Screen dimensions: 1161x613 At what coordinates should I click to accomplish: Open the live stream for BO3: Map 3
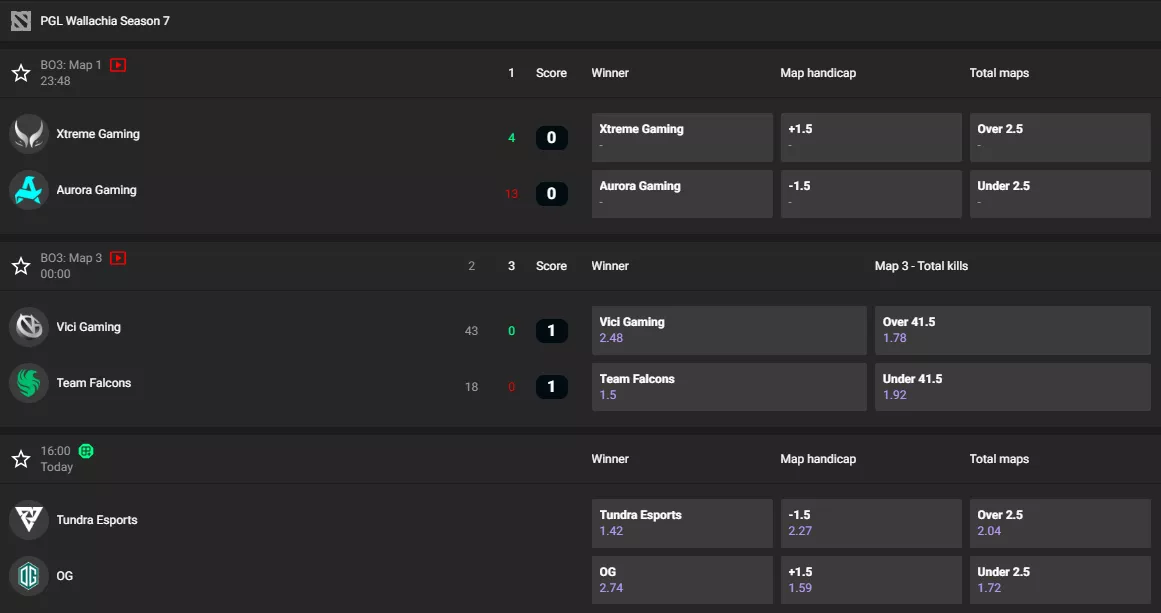117,257
